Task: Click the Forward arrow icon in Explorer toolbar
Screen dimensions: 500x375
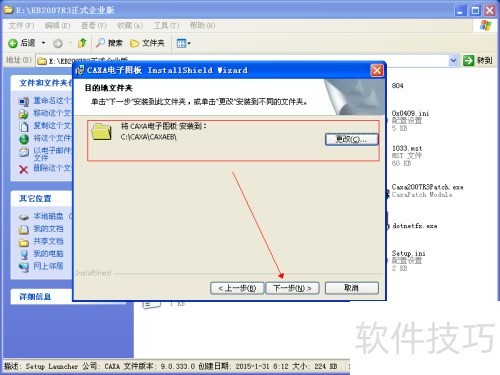Action: click(x=58, y=43)
